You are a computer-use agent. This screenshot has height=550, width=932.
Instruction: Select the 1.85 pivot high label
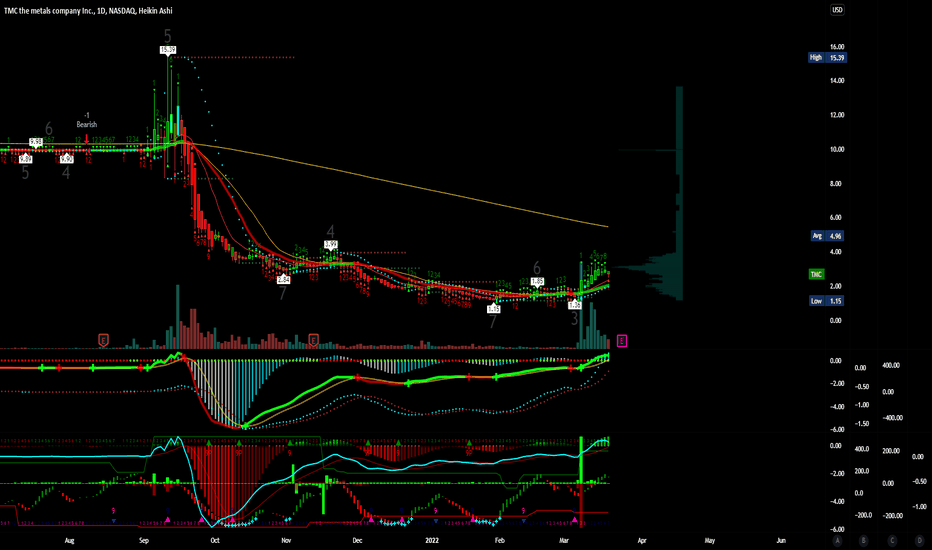pos(537,281)
